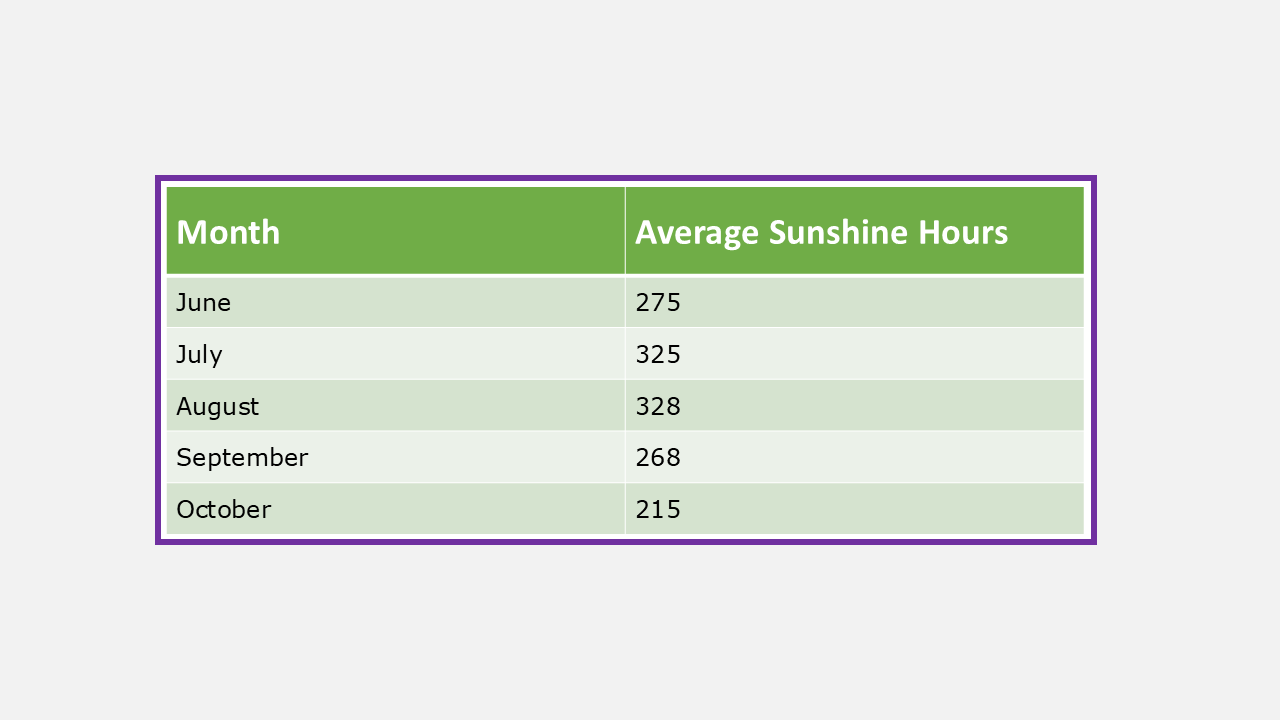Click gray slide background right of table
1280x720 pixels.
click(1188, 360)
